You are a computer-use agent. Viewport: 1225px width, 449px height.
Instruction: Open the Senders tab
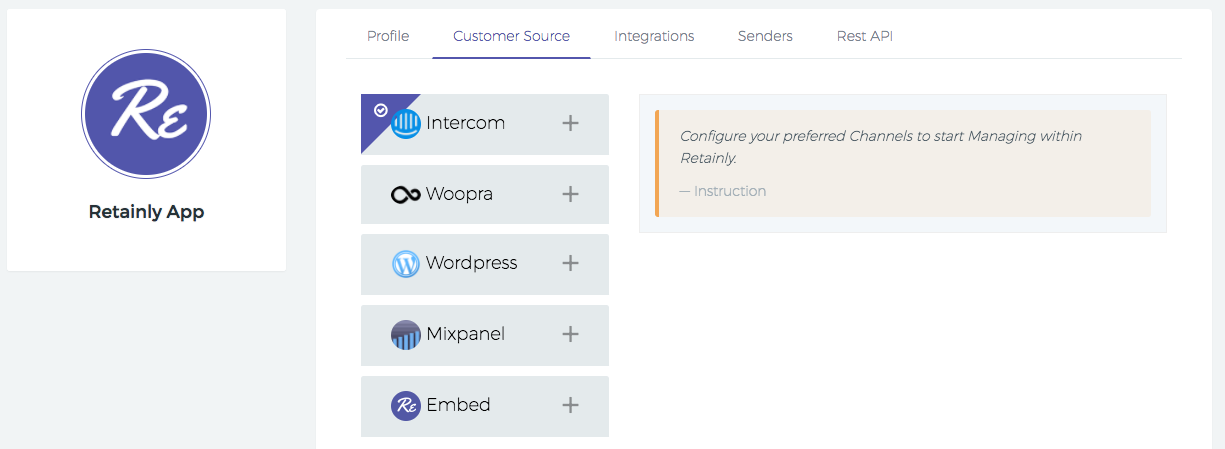[x=765, y=36]
